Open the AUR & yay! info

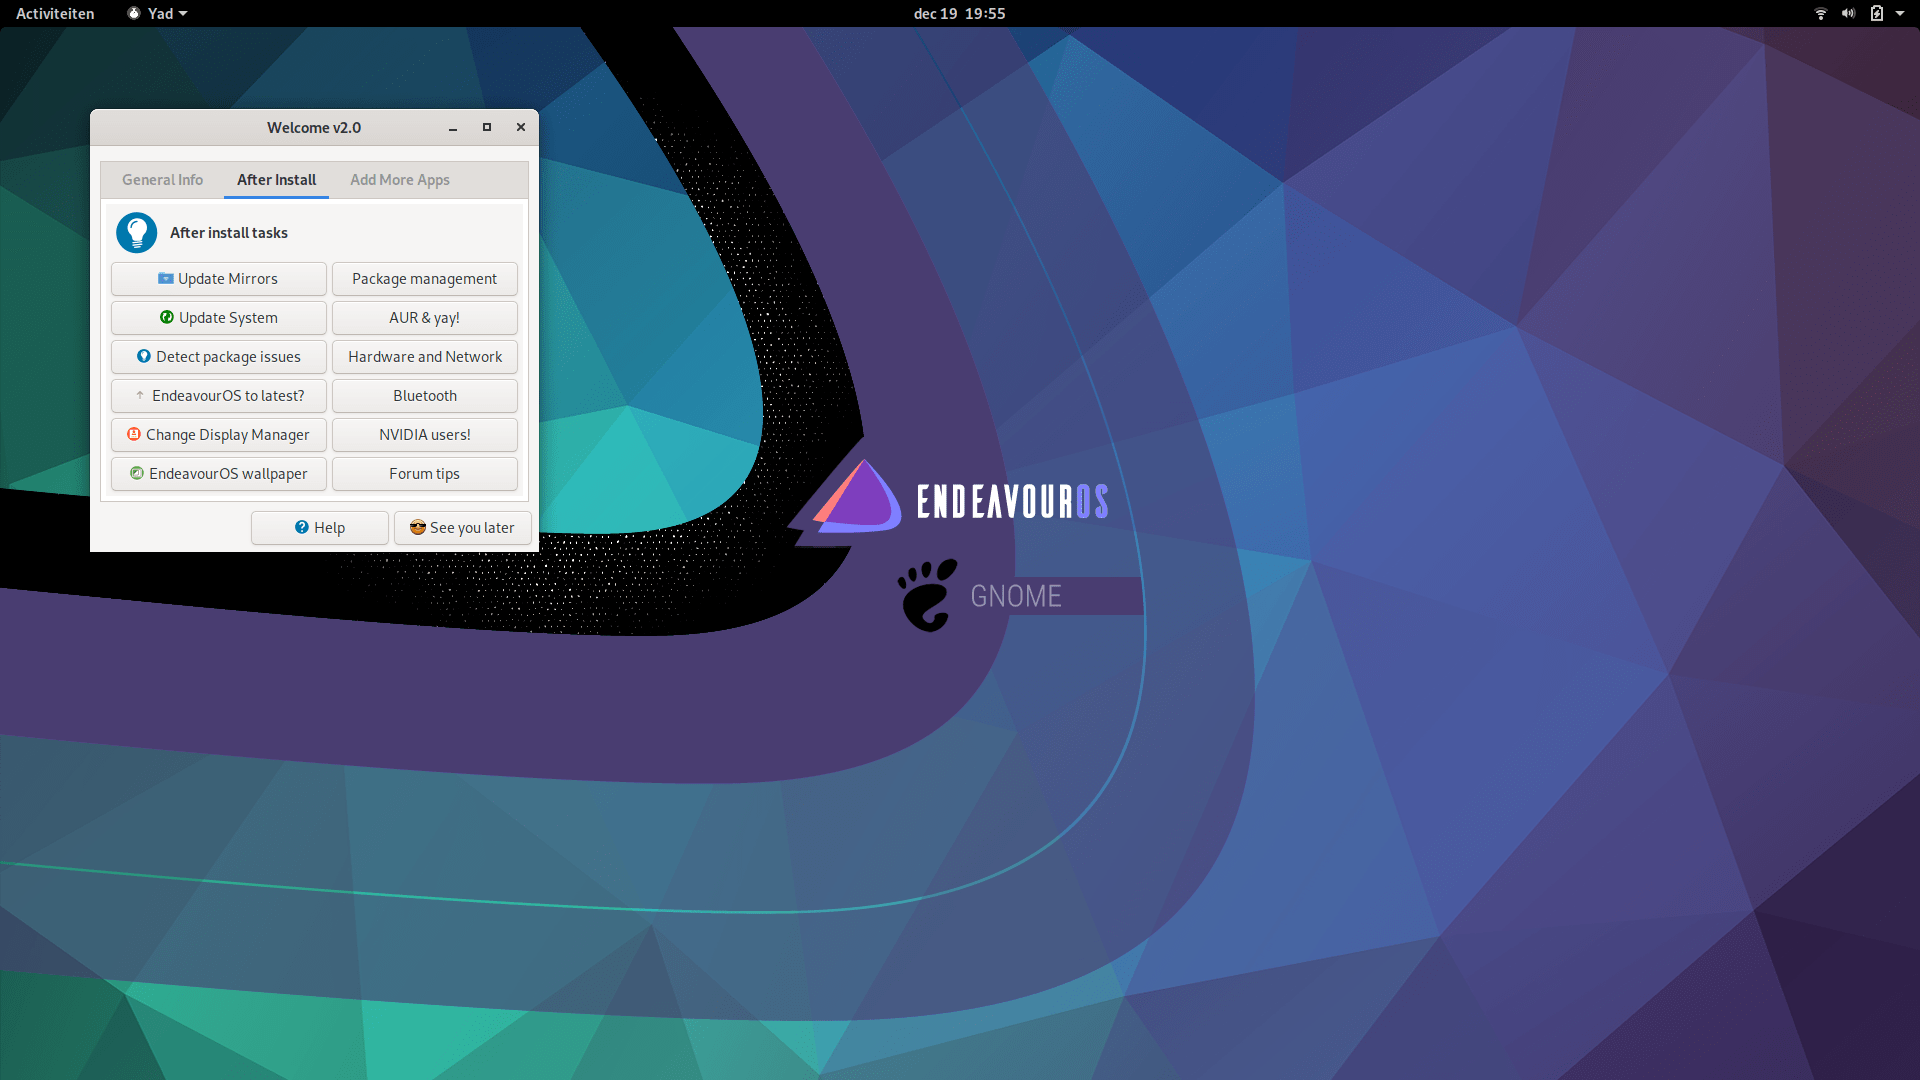point(424,318)
